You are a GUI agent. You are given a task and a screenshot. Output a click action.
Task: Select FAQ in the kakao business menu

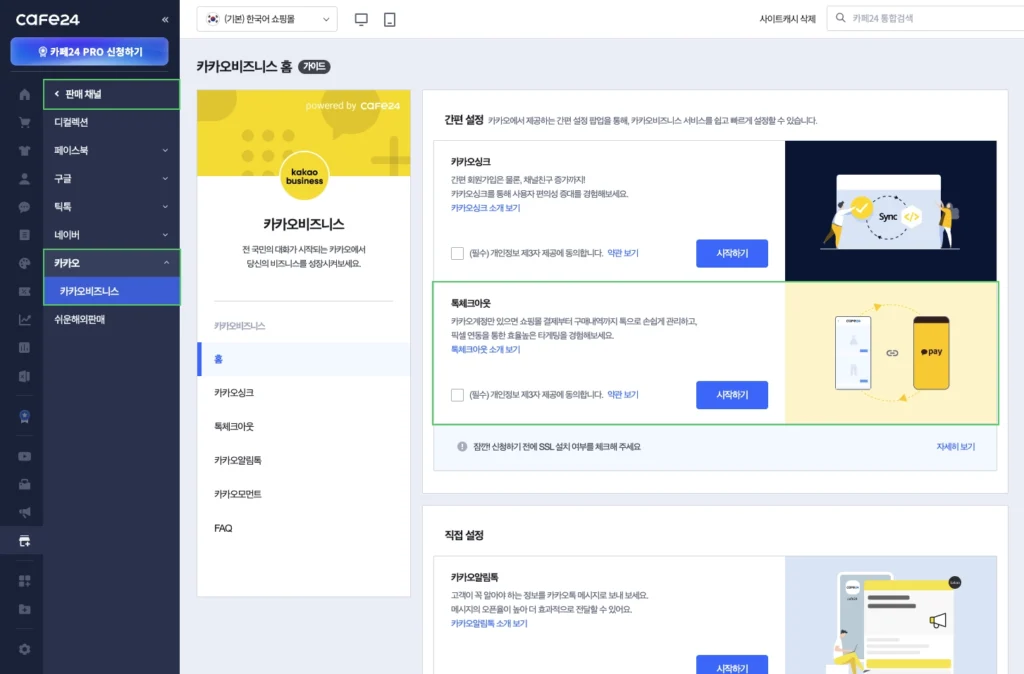click(x=223, y=528)
